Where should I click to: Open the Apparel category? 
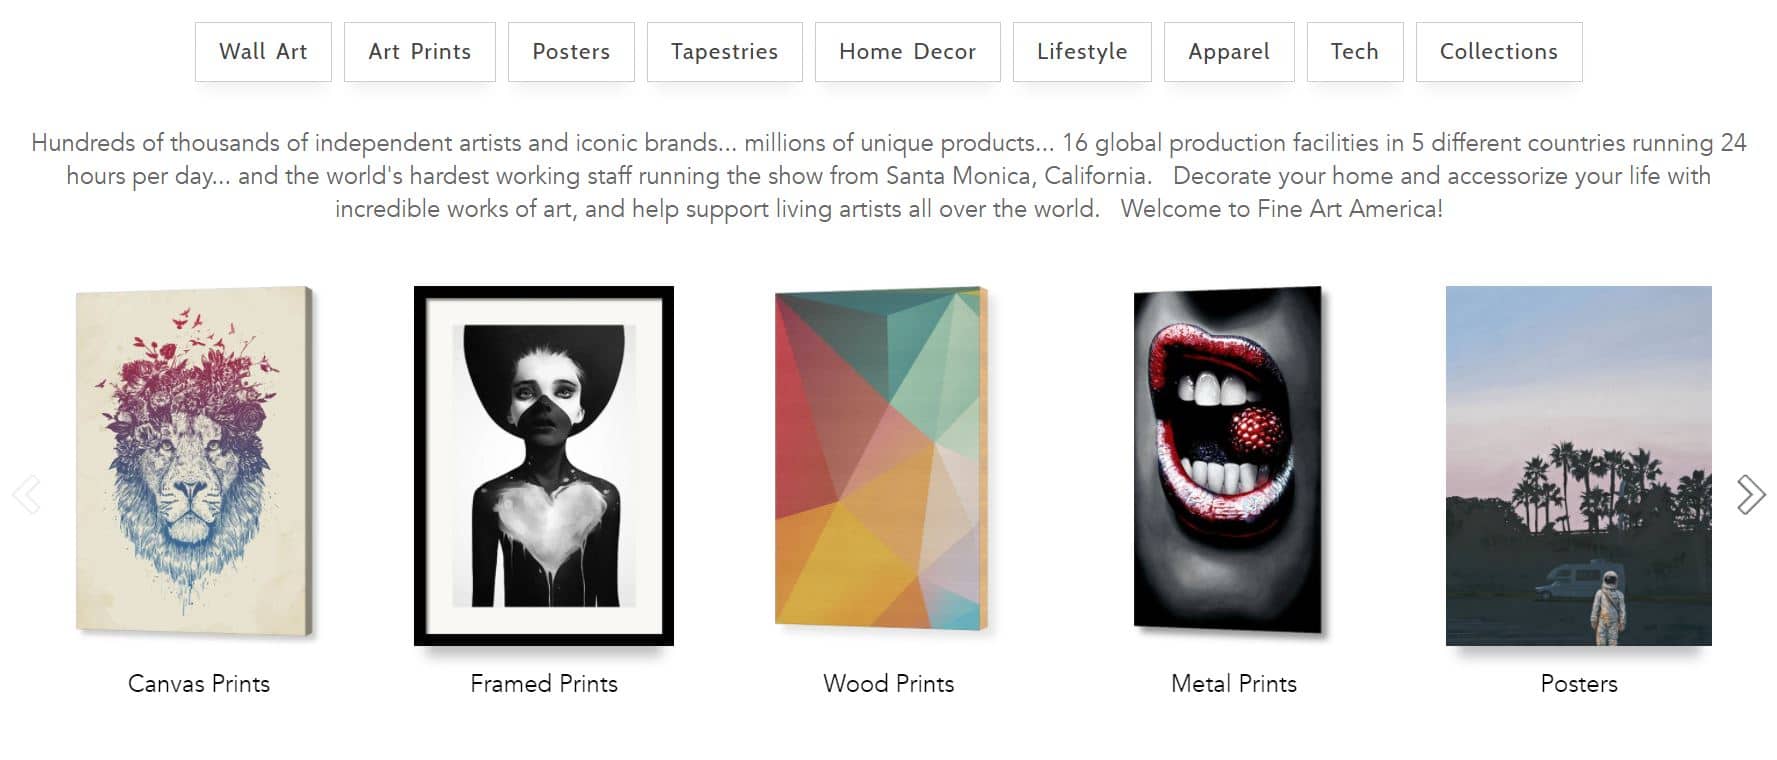pyautogui.click(x=1229, y=52)
